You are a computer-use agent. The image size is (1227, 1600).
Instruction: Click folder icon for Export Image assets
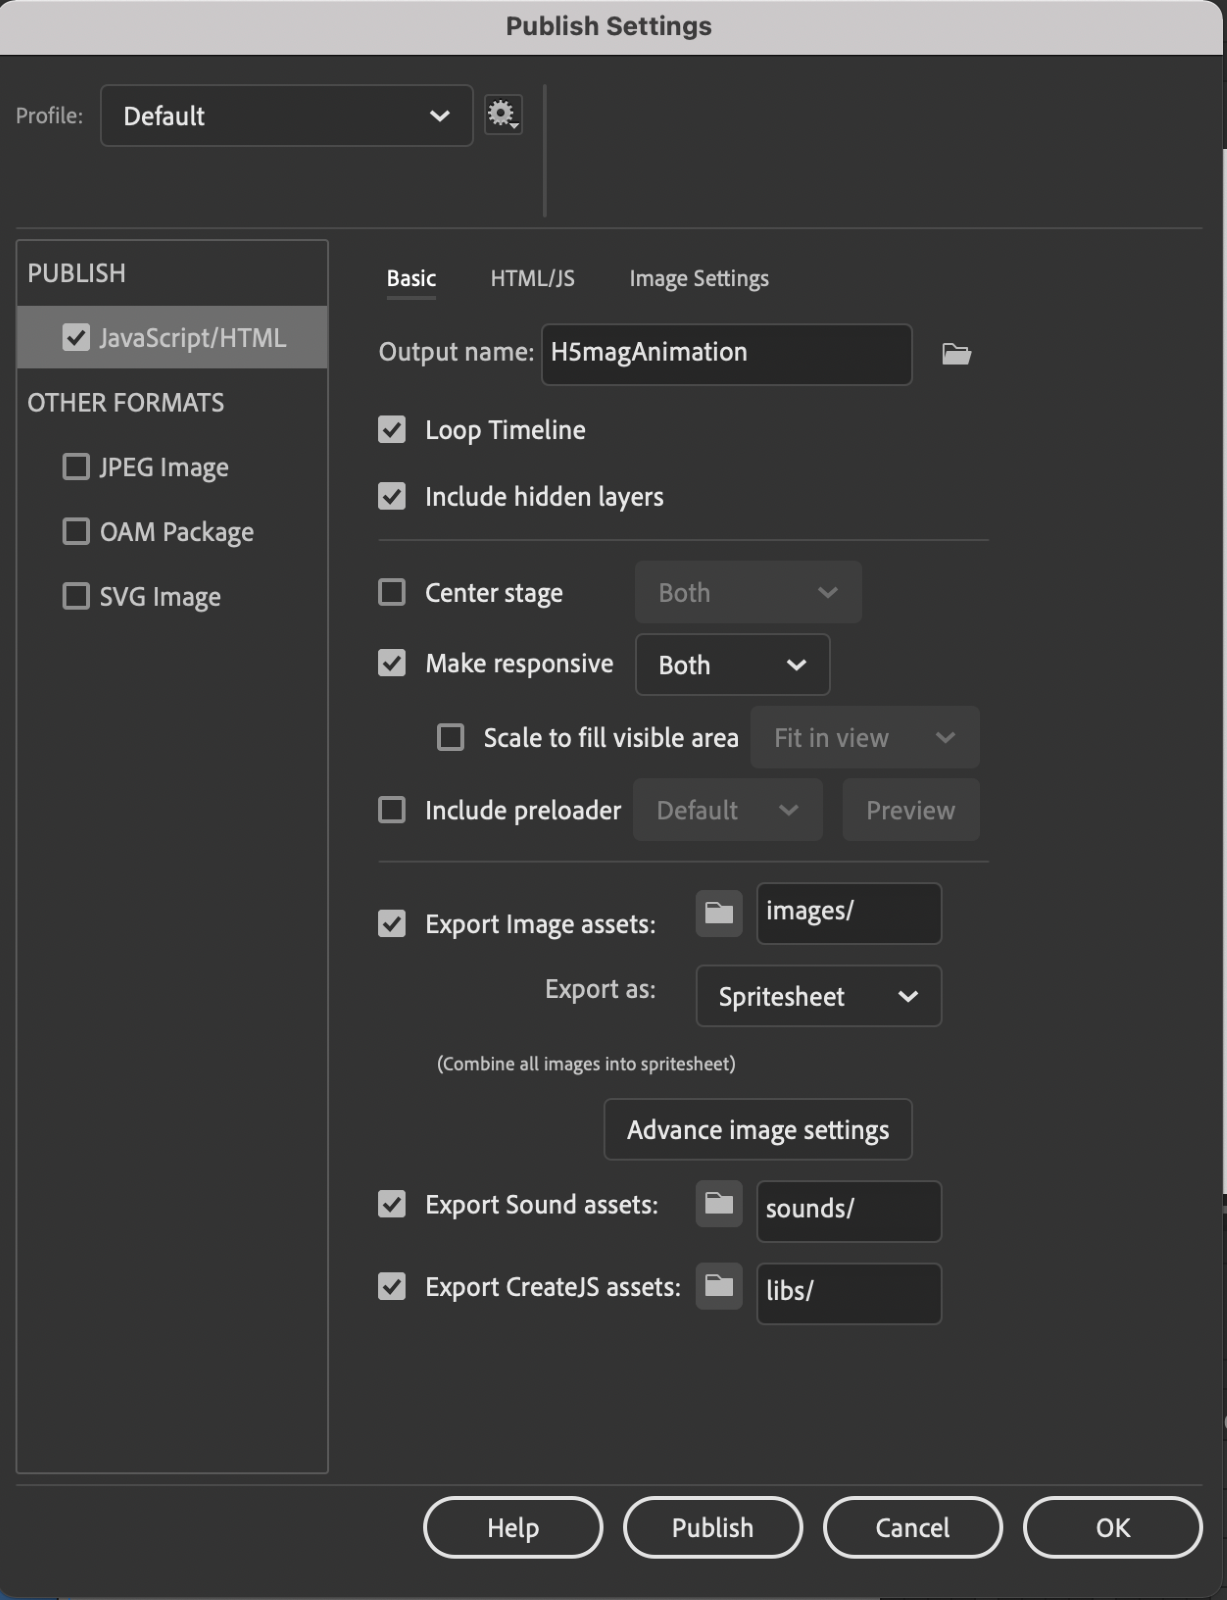click(719, 913)
